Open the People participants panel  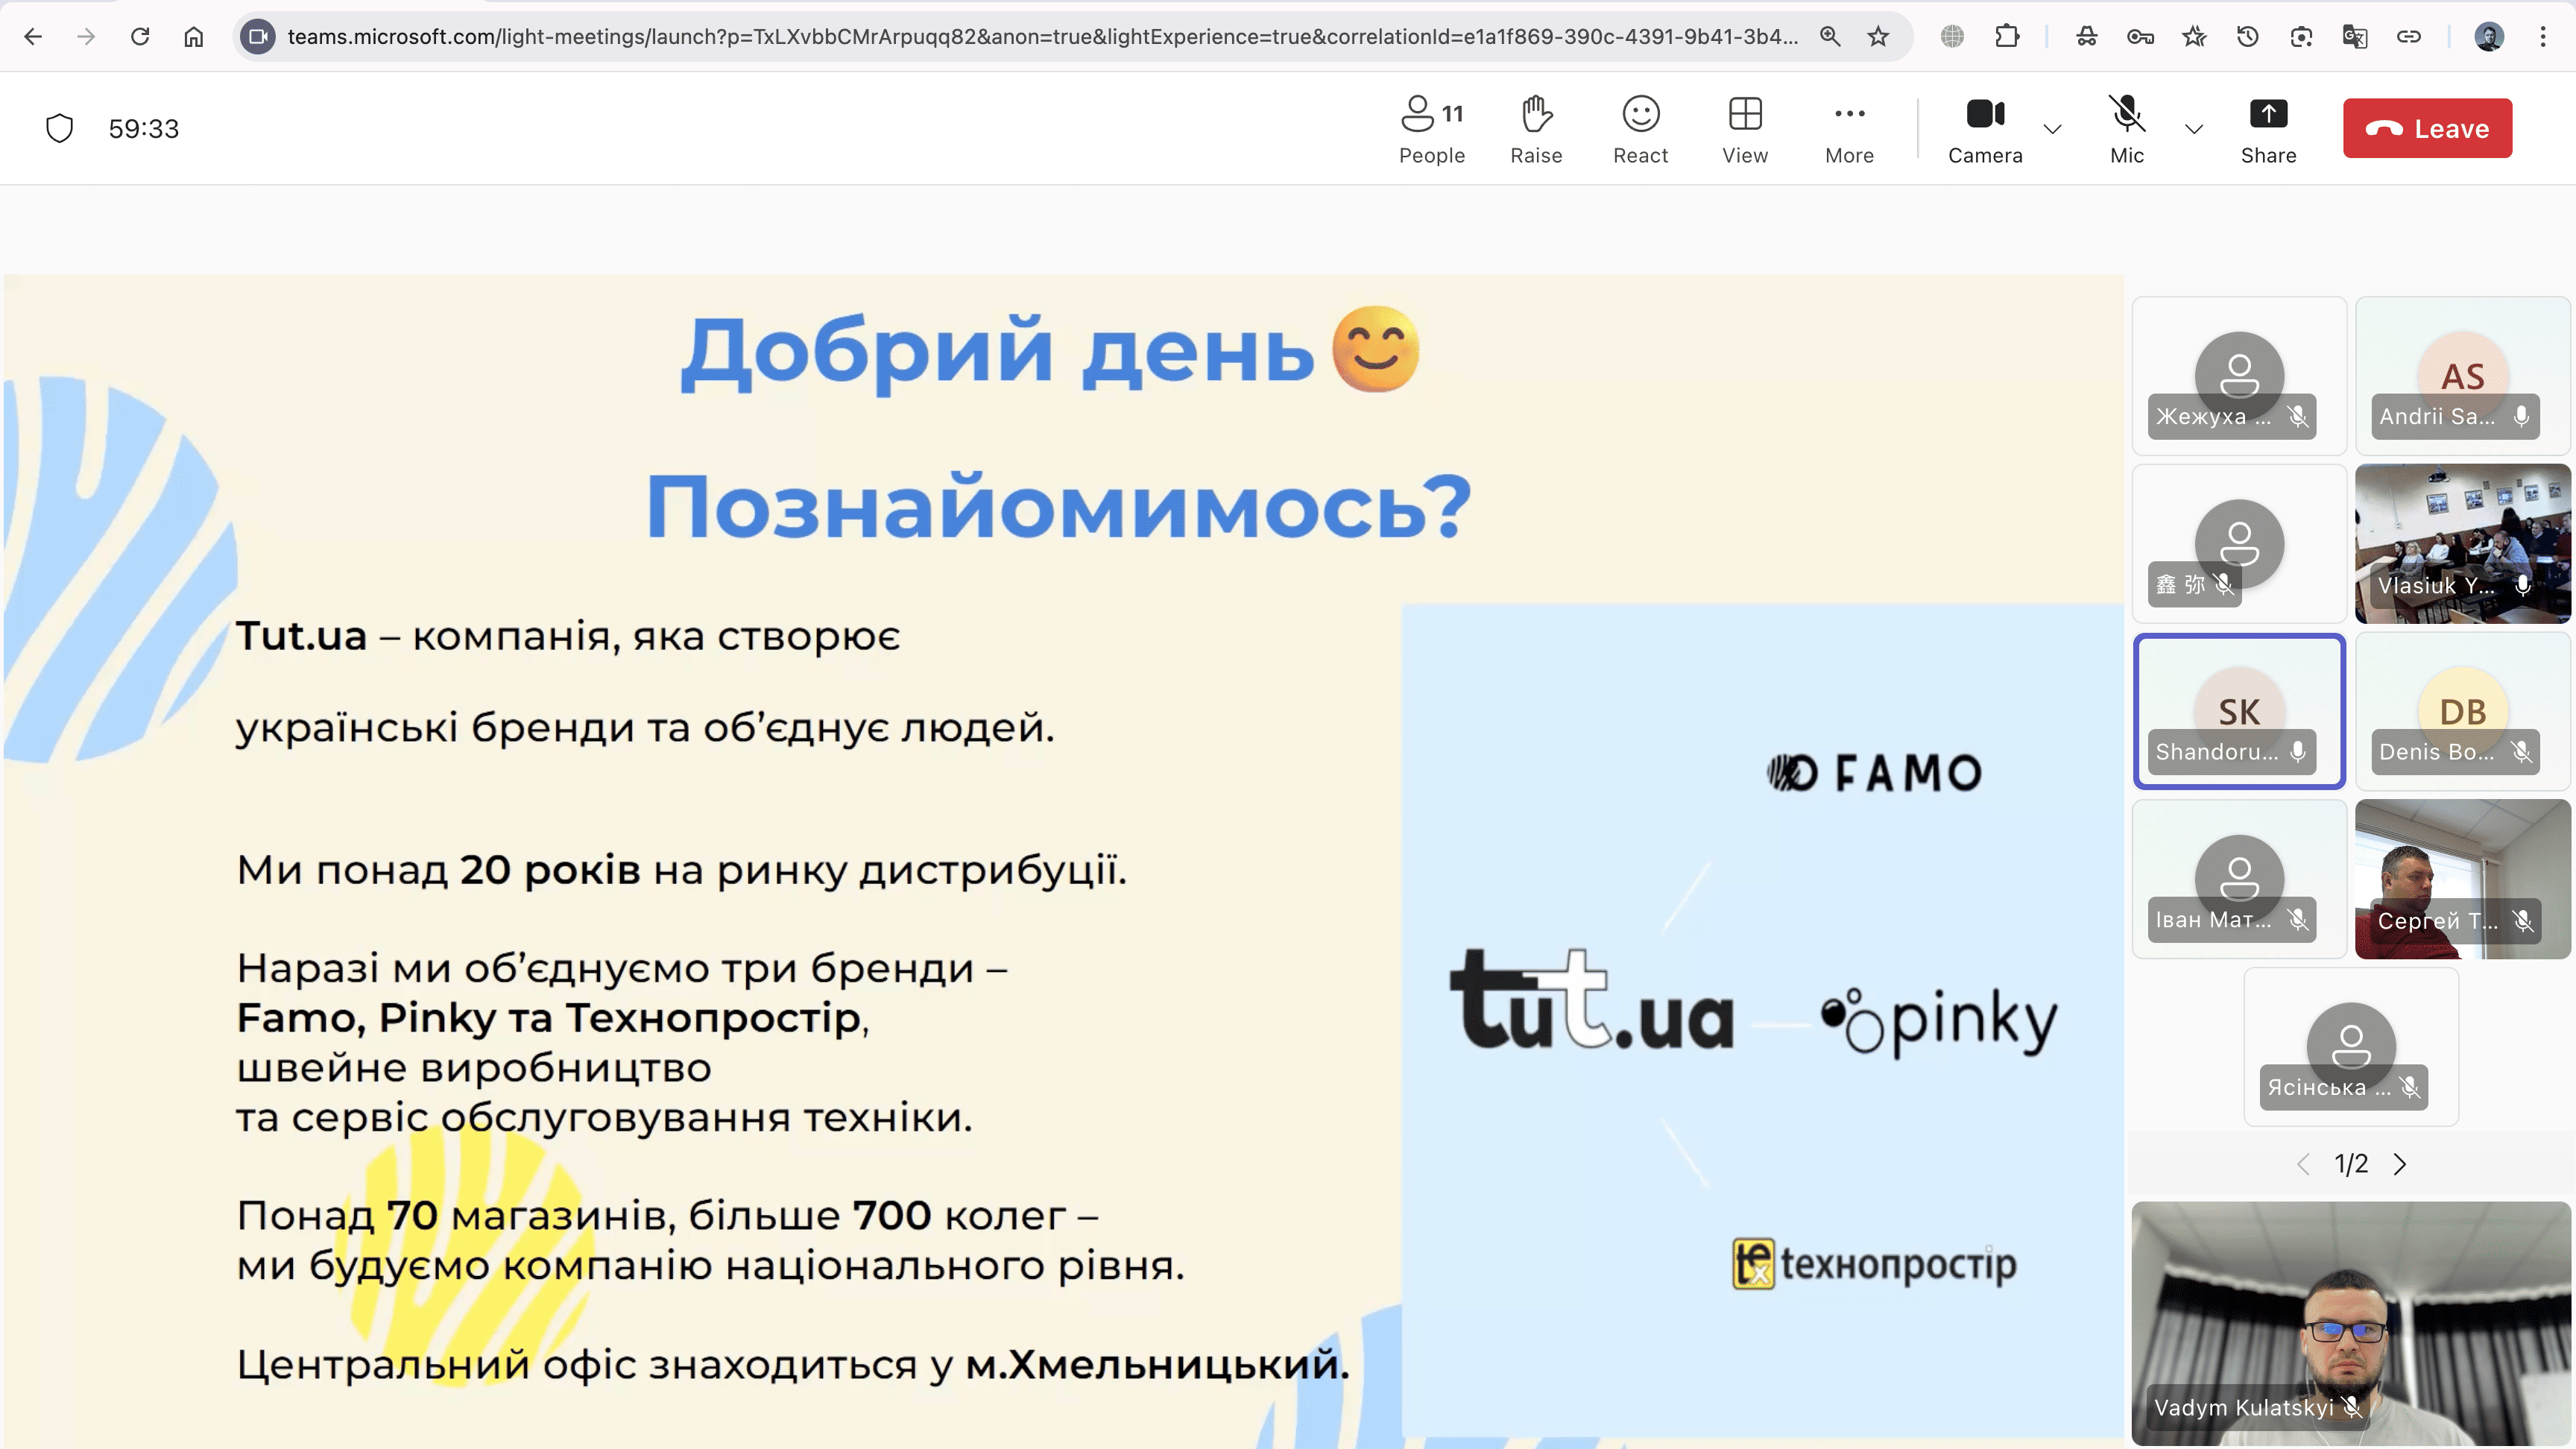[1431, 128]
